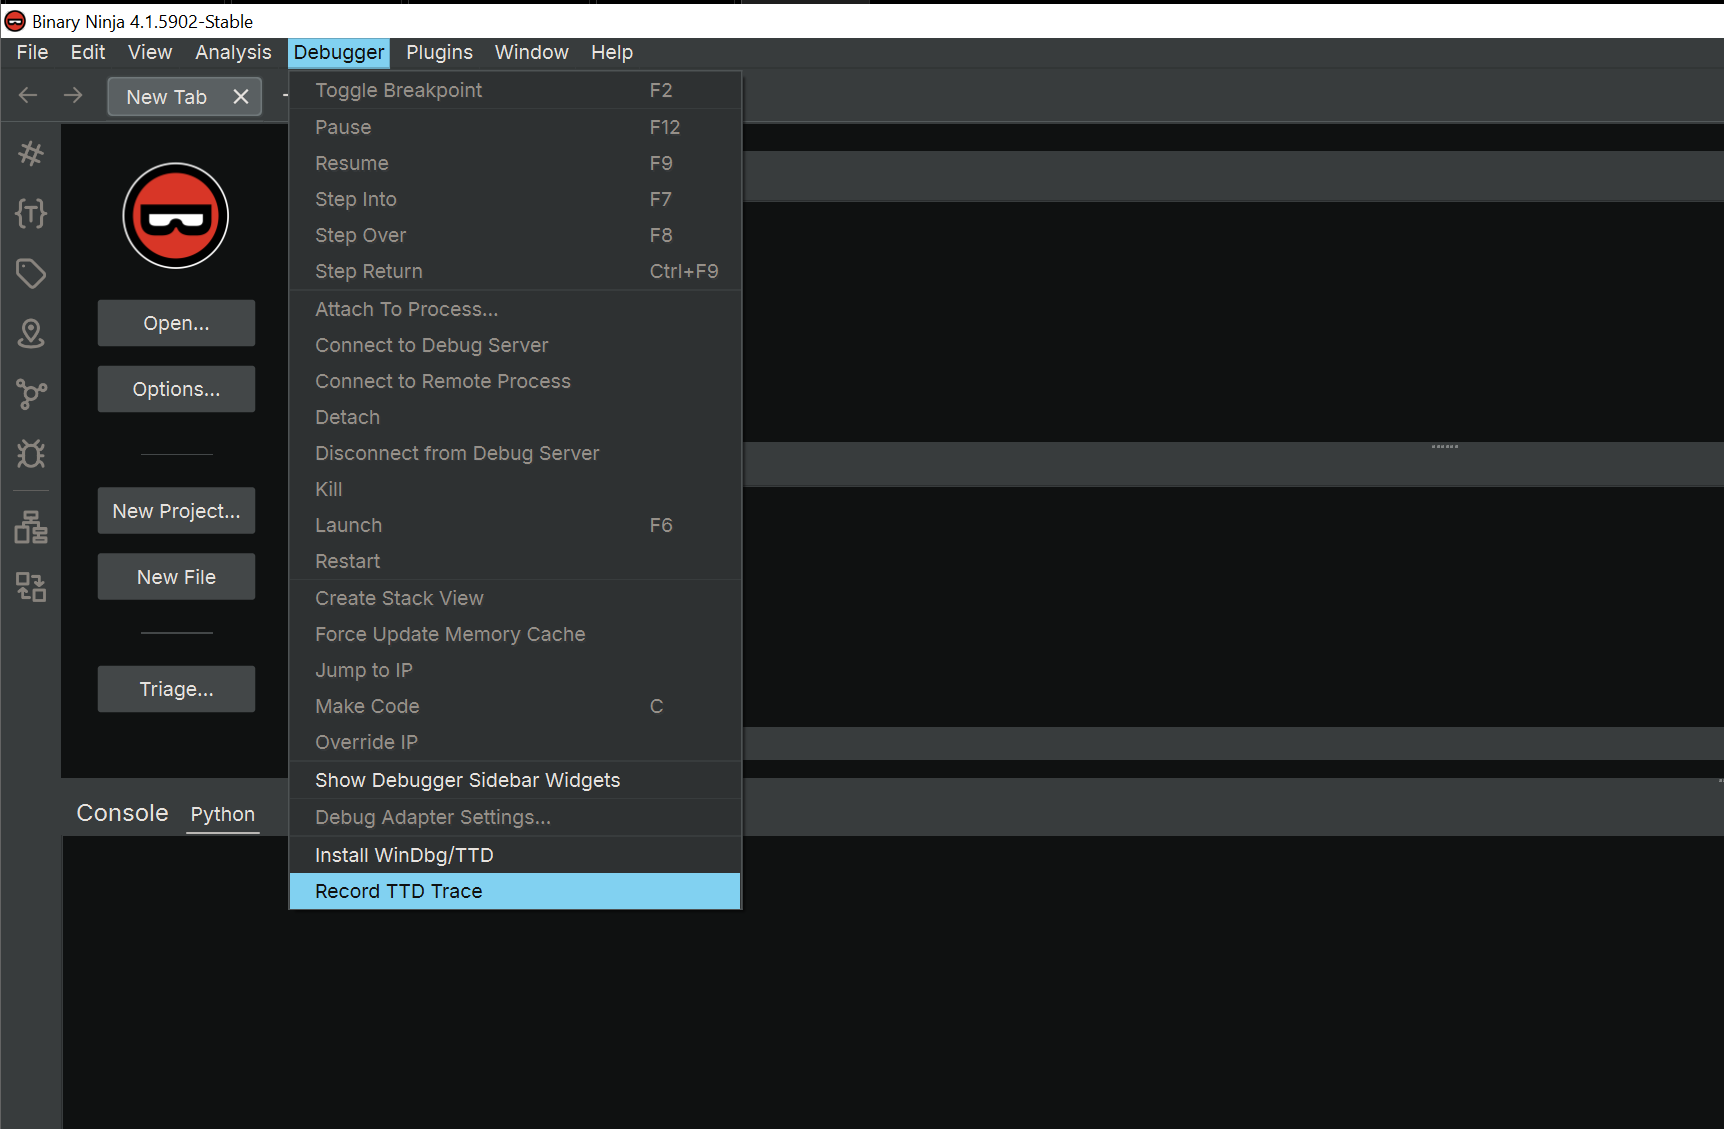Choose Connect to Debug Server
1724x1129 pixels.
pyautogui.click(x=515, y=345)
